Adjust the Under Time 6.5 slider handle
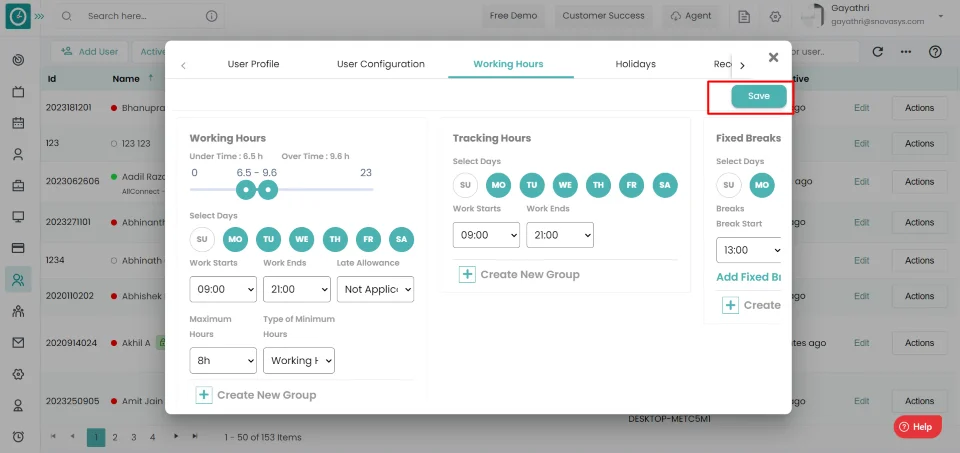Screen dimensions: 960x453 click(x=246, y=190)
